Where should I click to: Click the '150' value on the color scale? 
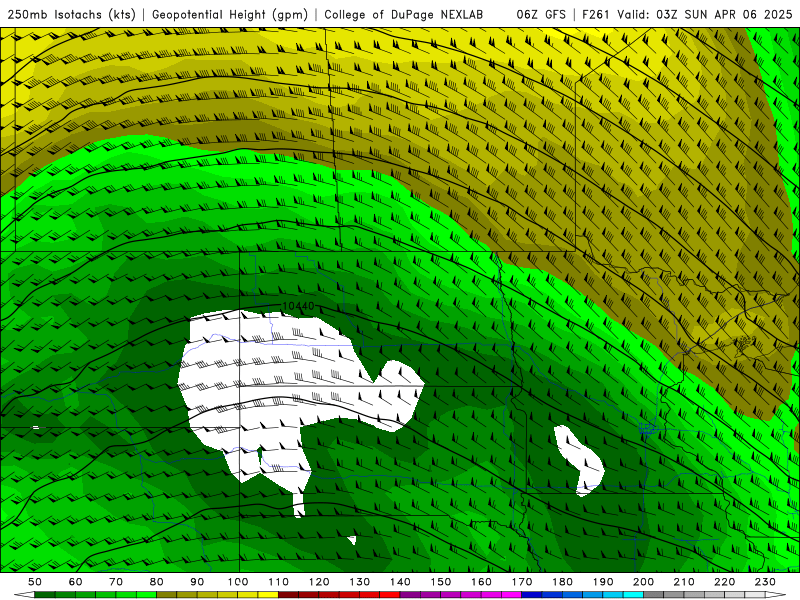click(x=441, y=582)
